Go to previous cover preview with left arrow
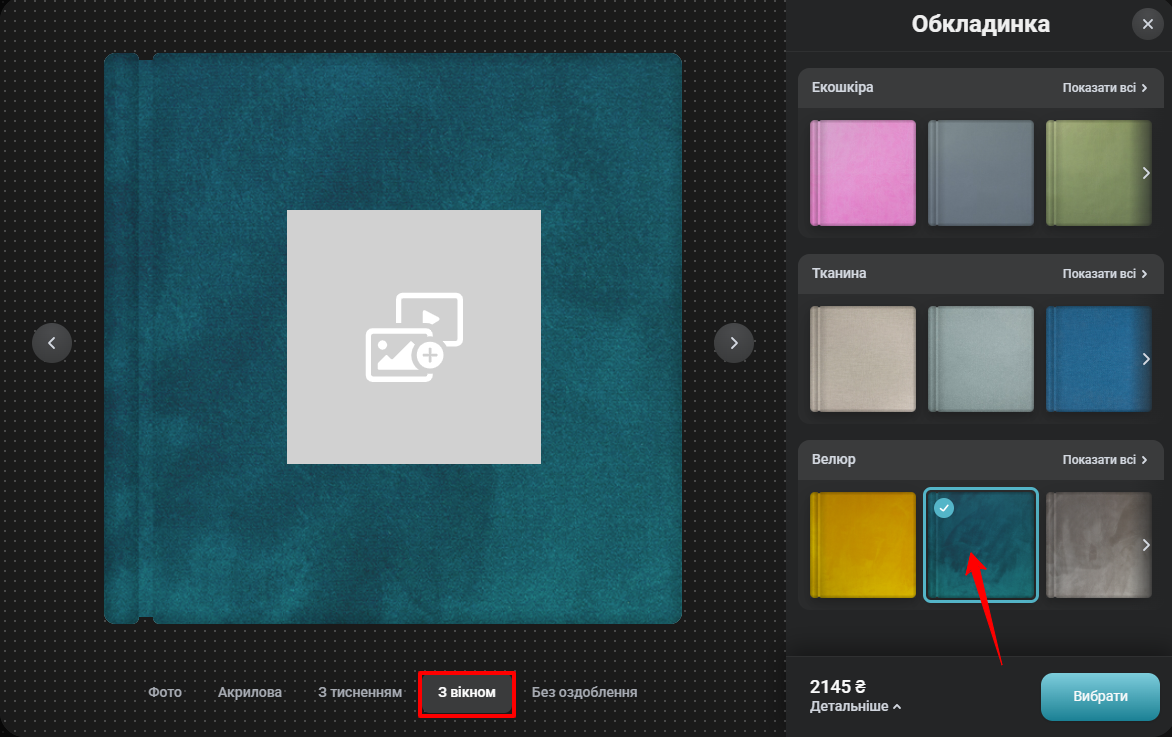The image size is (1172, 737). pyautogui.click(x=52, y=343)
